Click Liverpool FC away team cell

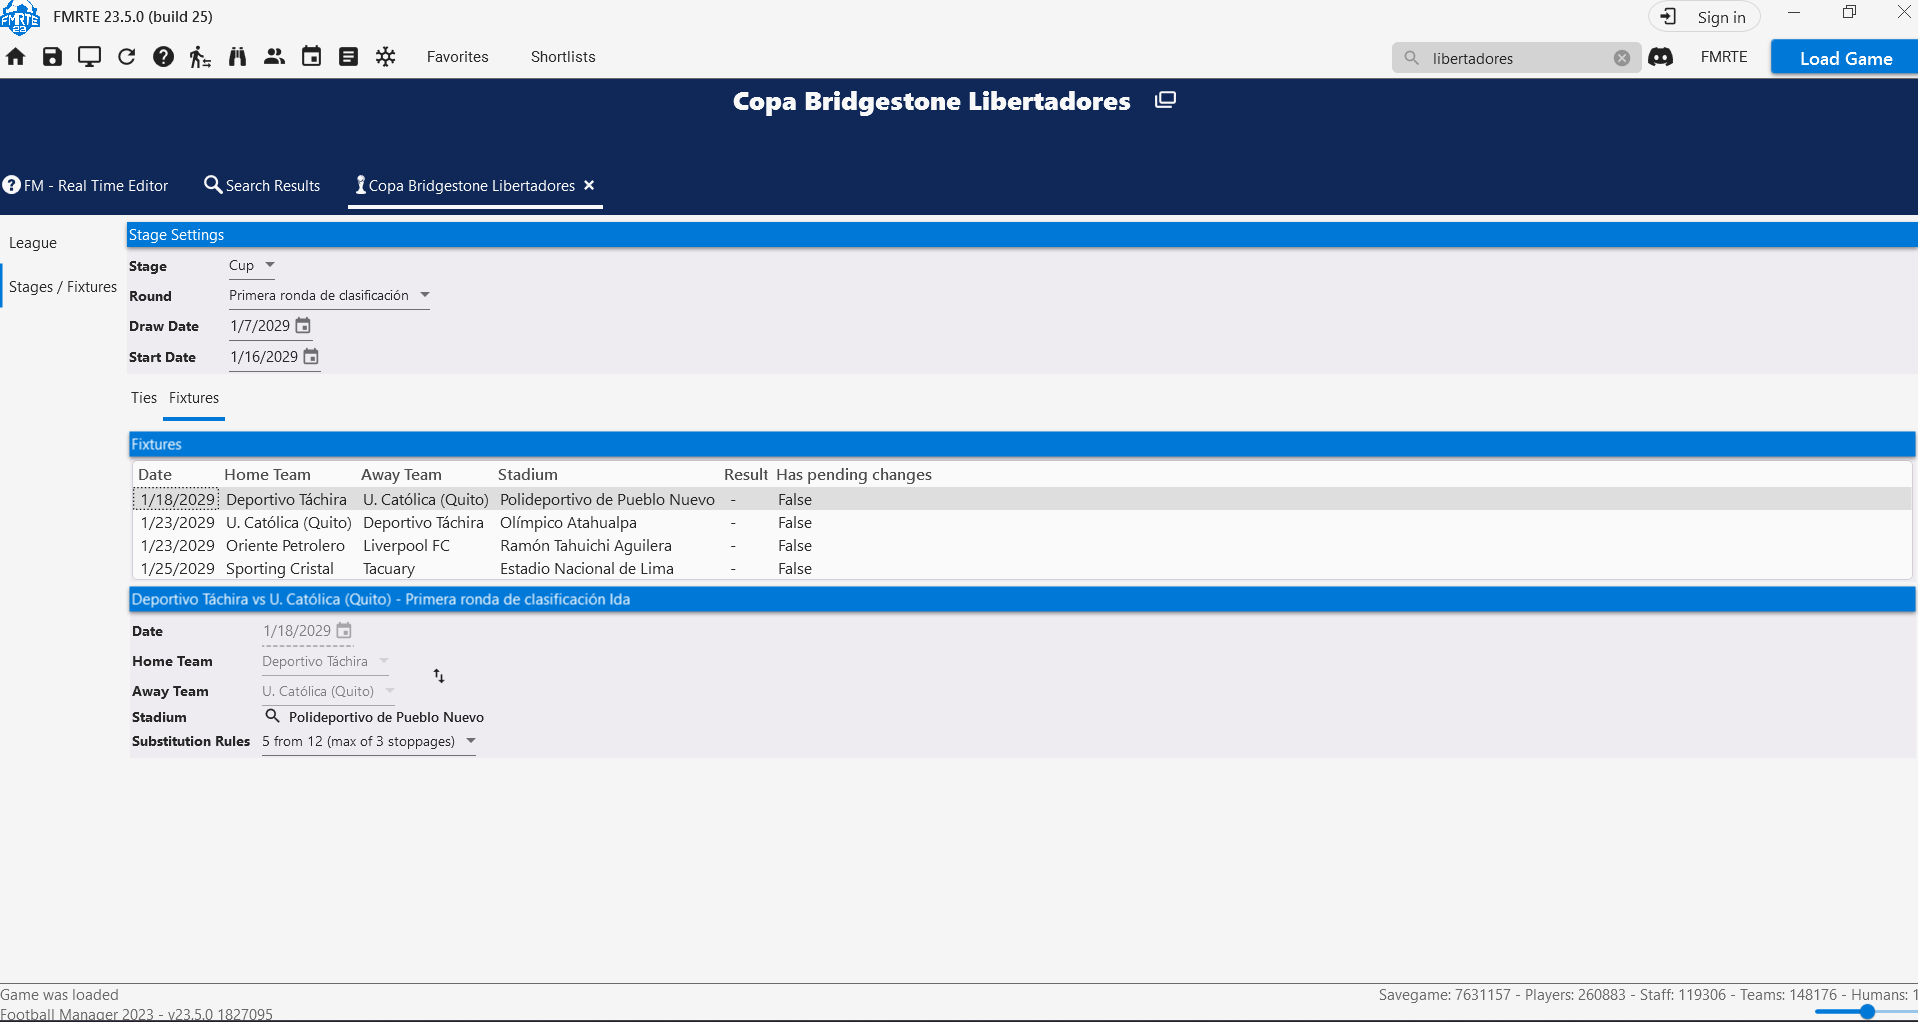[407, 546]
